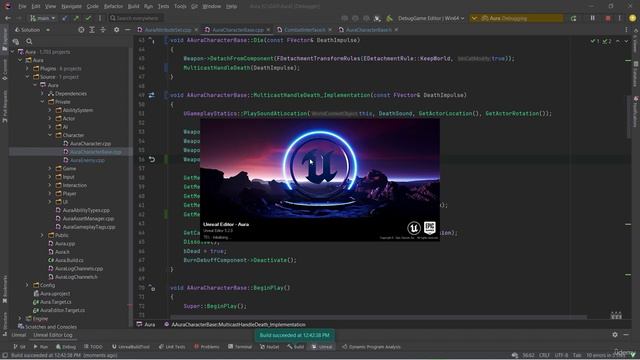This screenshot has width=640, height=360.
Task: Click the editor vertical scrollbar
Action: [629, 116]
